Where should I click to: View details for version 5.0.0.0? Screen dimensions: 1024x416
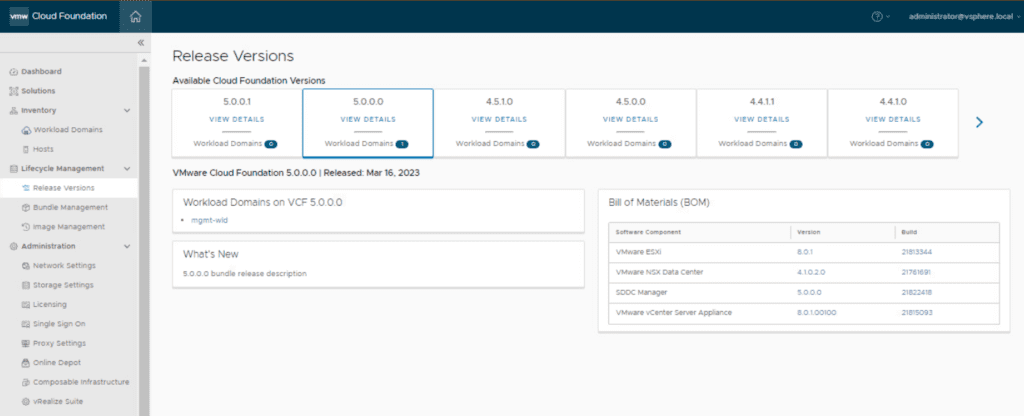tap(368, 120)
